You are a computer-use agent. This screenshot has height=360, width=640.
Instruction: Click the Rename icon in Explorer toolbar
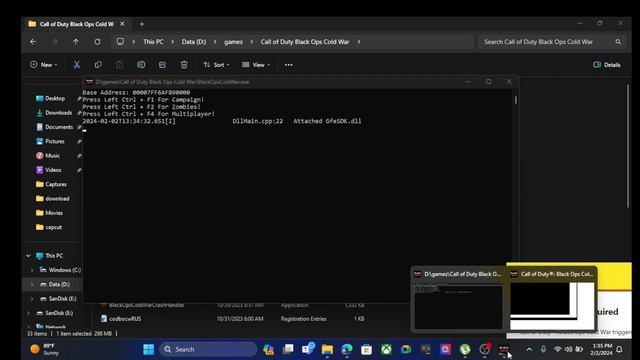click(x=141, y=65)
